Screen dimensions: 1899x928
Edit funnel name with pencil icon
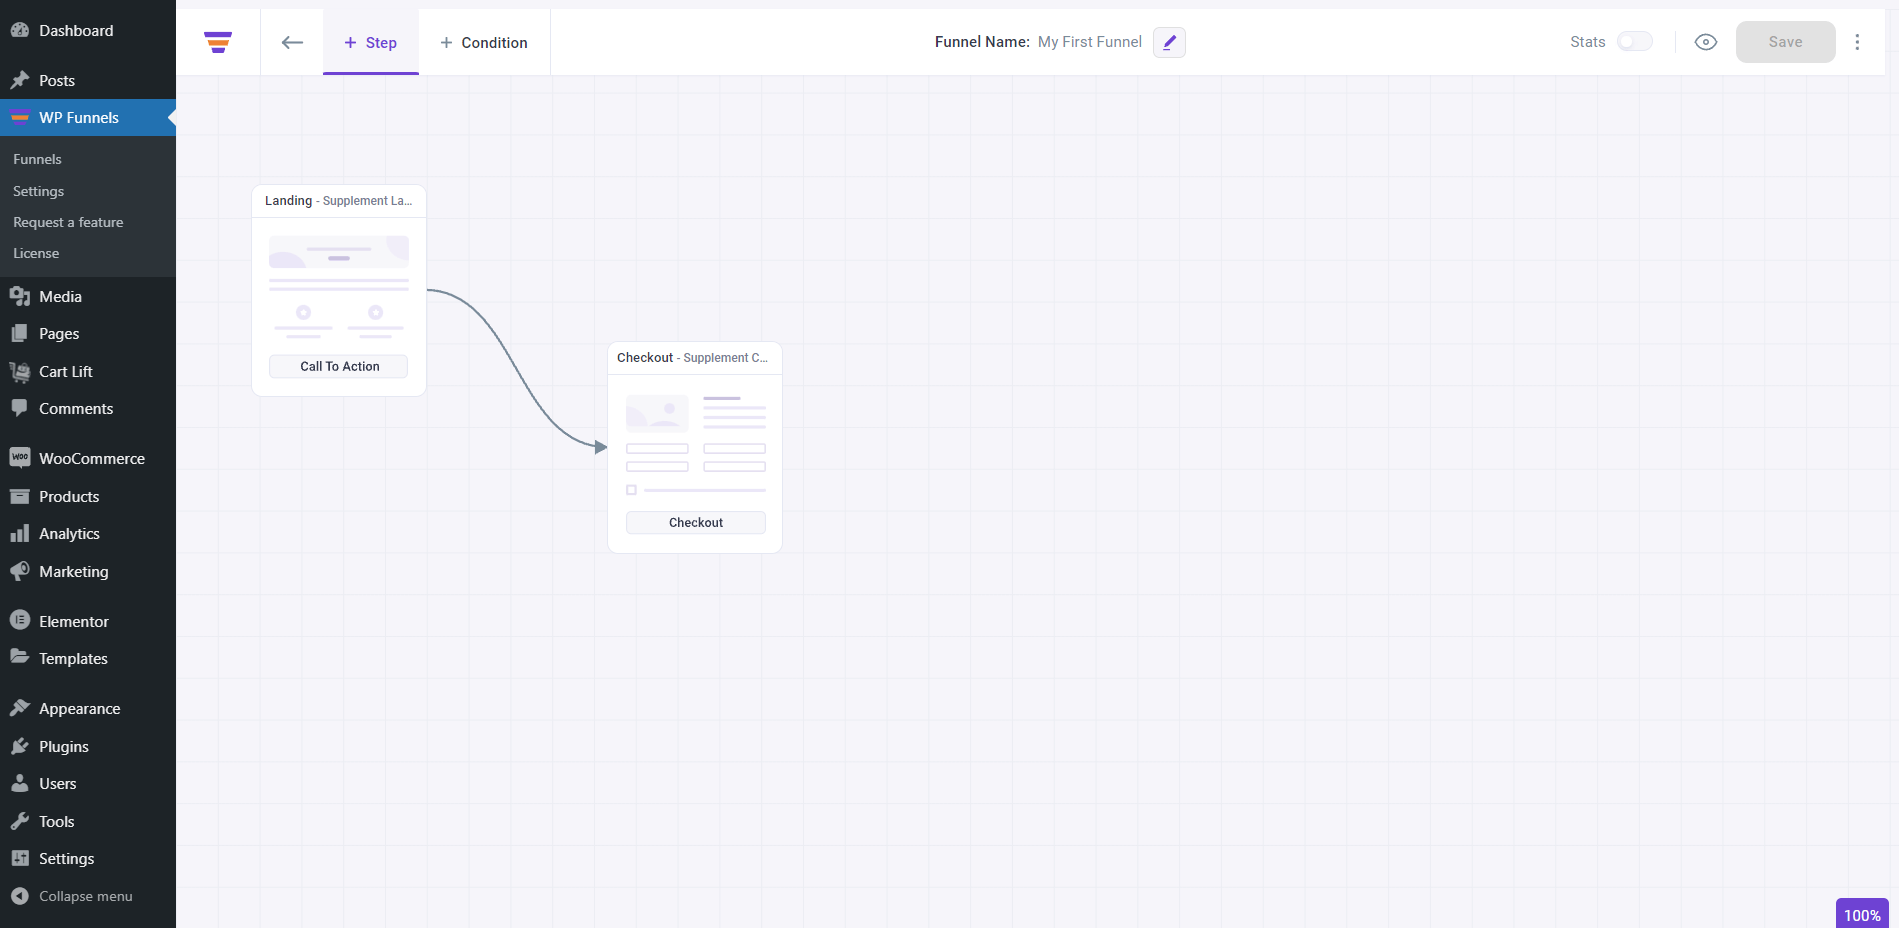(1169, 42)
